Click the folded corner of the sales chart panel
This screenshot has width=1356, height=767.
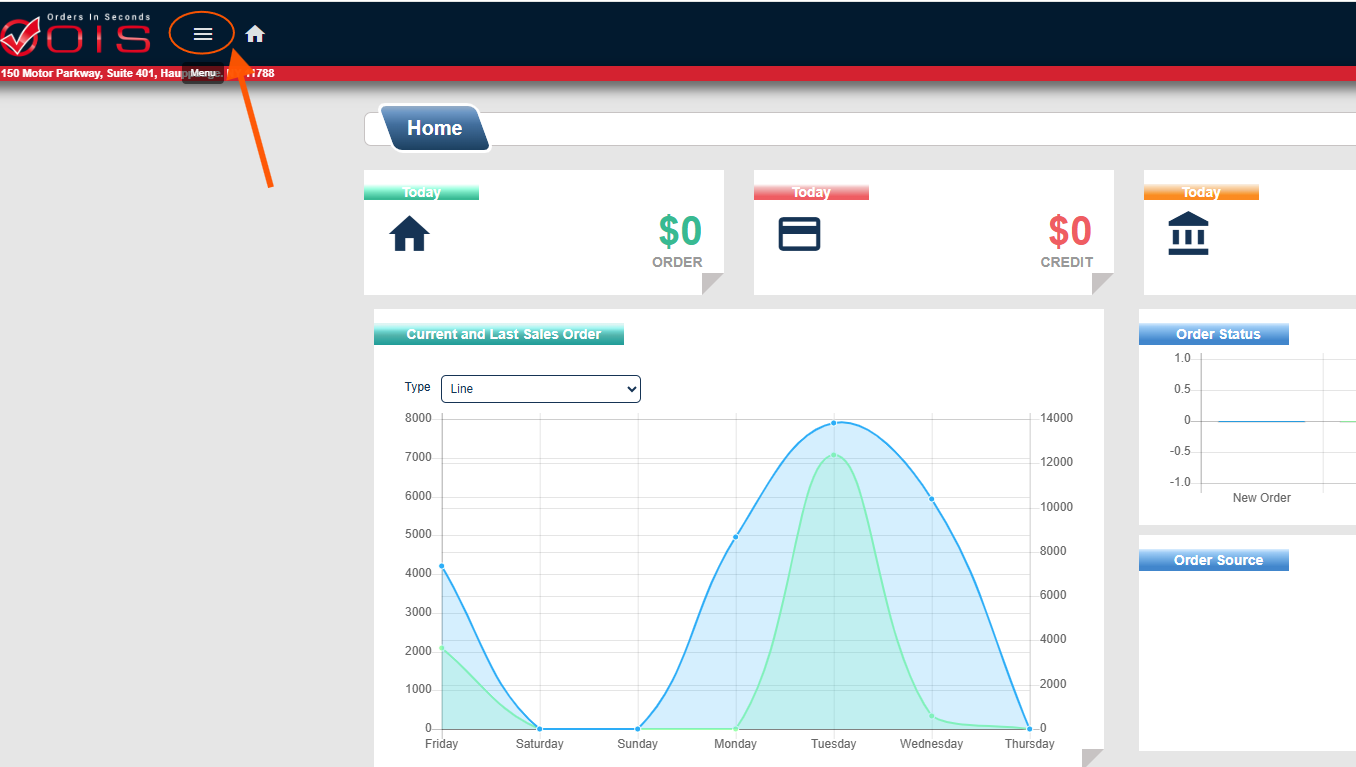point(1094,759)
